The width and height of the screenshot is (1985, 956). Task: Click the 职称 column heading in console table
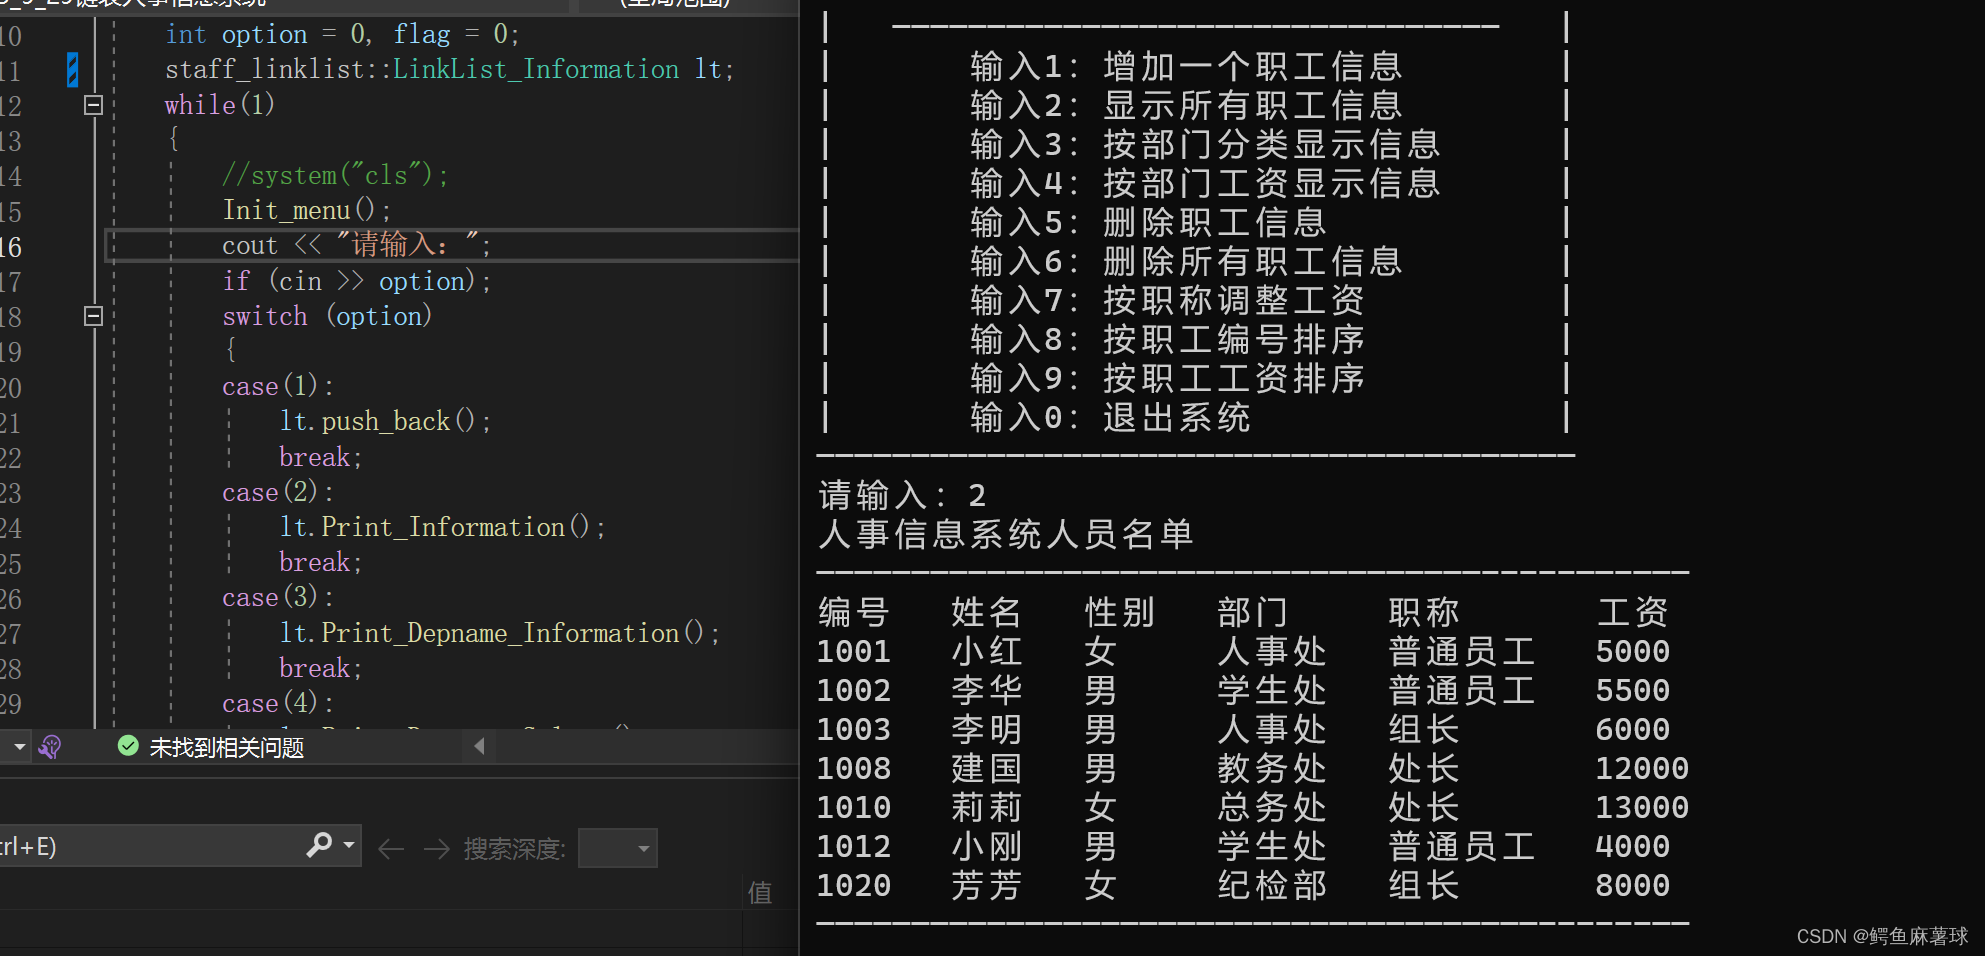pos(1424,613)
